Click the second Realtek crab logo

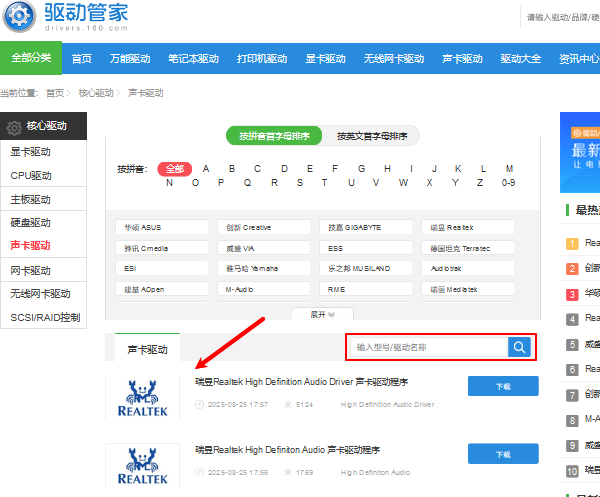[x=142, y=466]
